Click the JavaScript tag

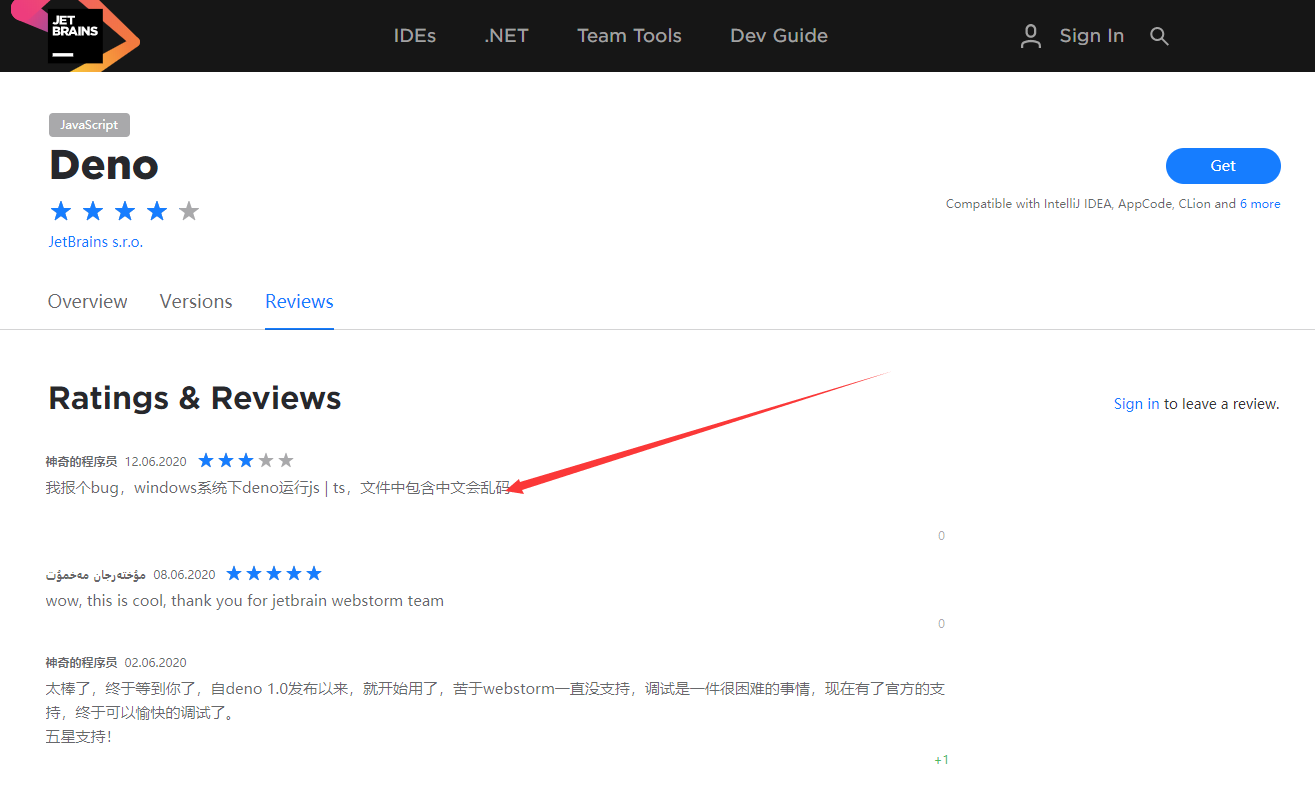[89, 125]
